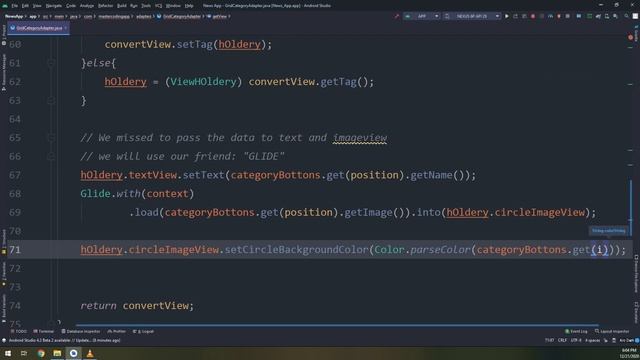Open the TODO tool window
Viewport: 640px width, 360px height.
[x=19, y=331]
